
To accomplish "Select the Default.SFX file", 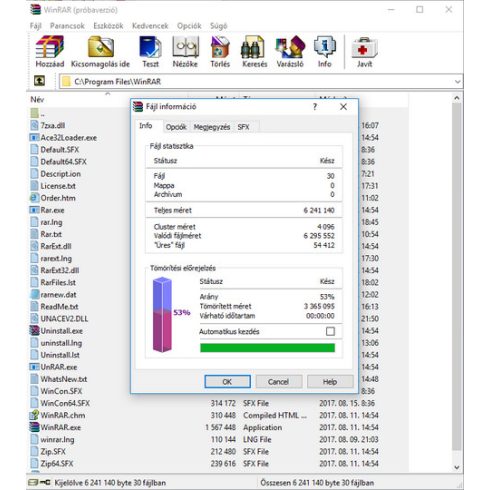I will coord(60,149).
